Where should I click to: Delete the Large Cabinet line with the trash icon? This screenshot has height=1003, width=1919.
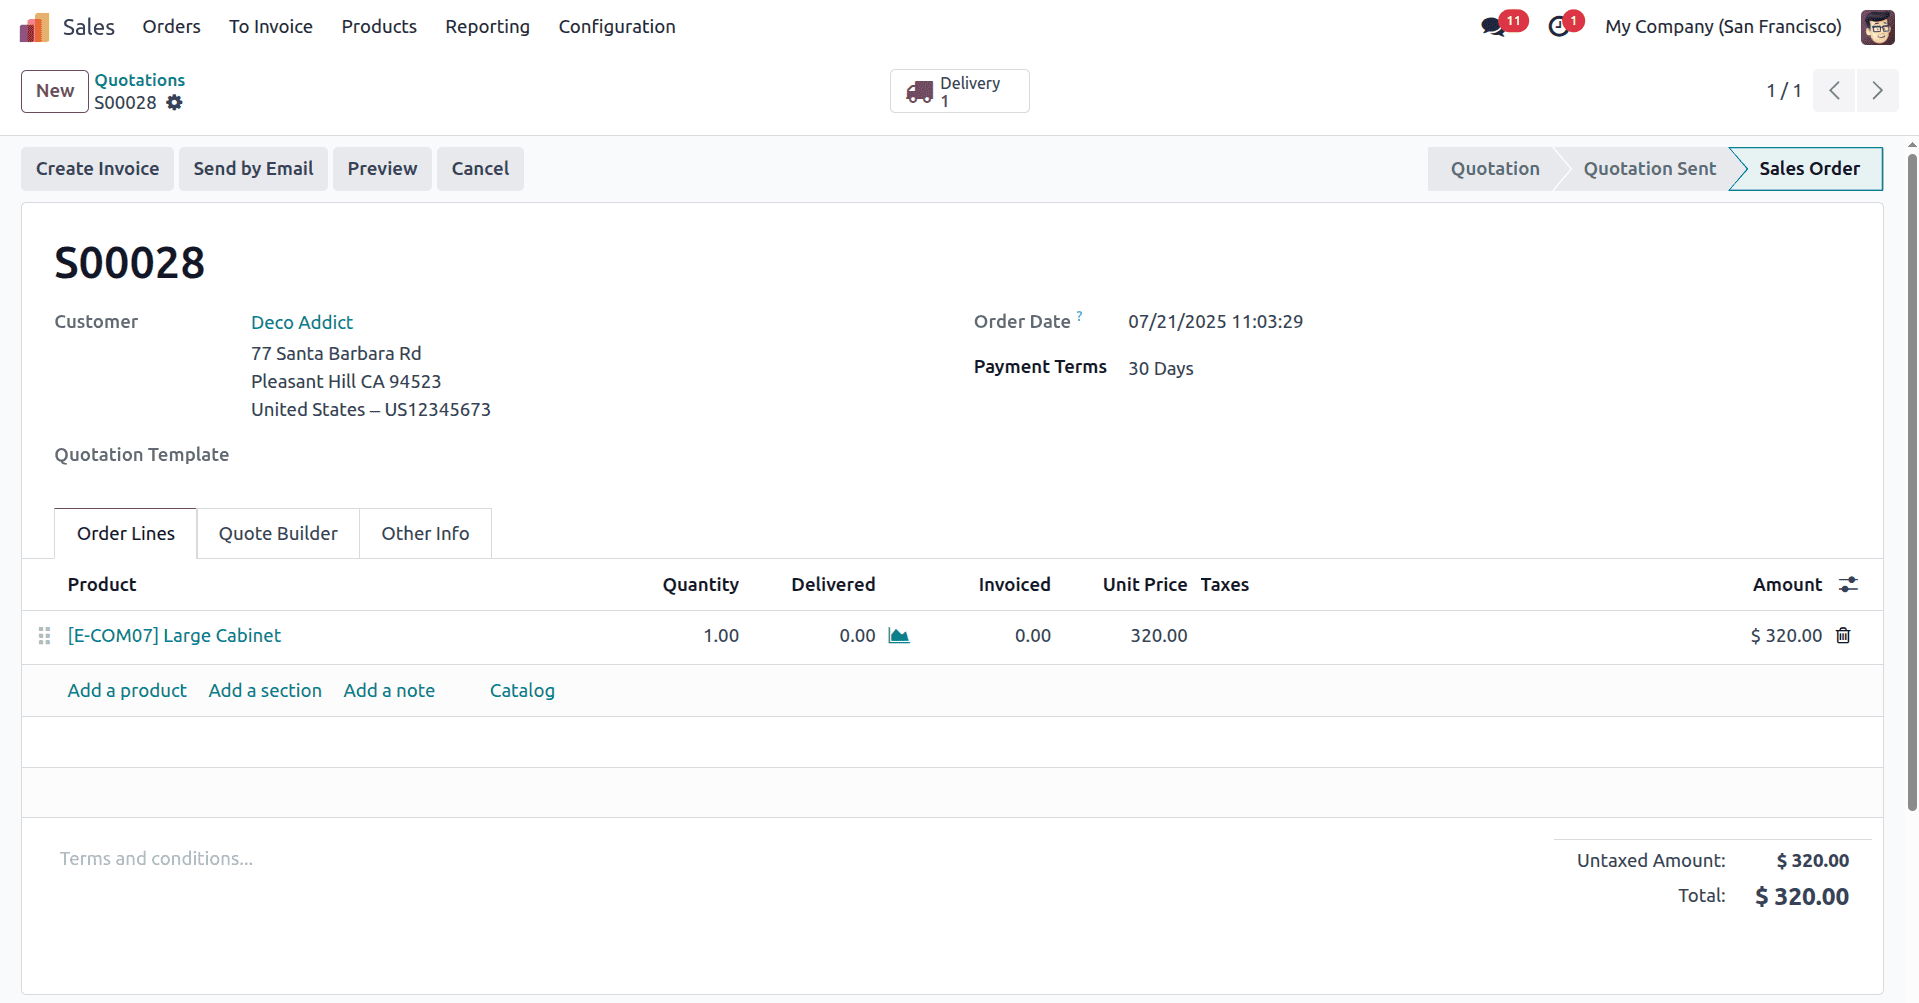click(1843, 635)
